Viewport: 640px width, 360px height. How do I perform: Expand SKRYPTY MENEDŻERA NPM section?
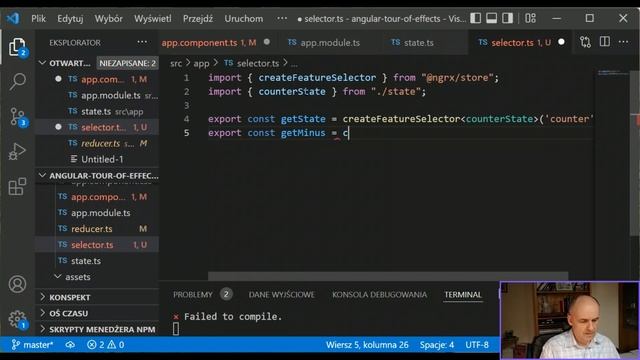coord(97,329)
